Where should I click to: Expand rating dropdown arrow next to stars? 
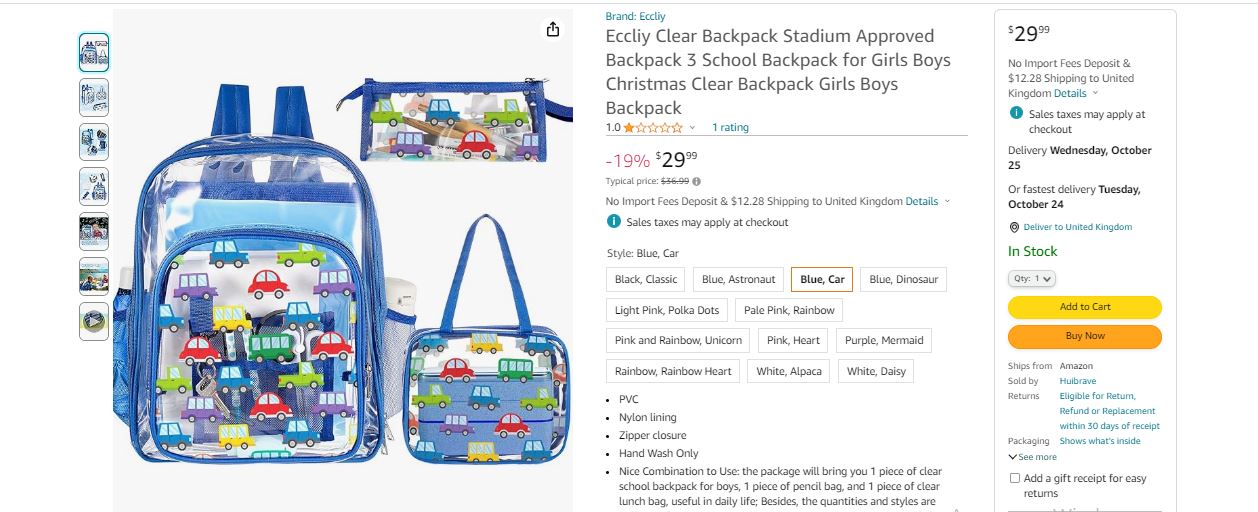(692, 128)
